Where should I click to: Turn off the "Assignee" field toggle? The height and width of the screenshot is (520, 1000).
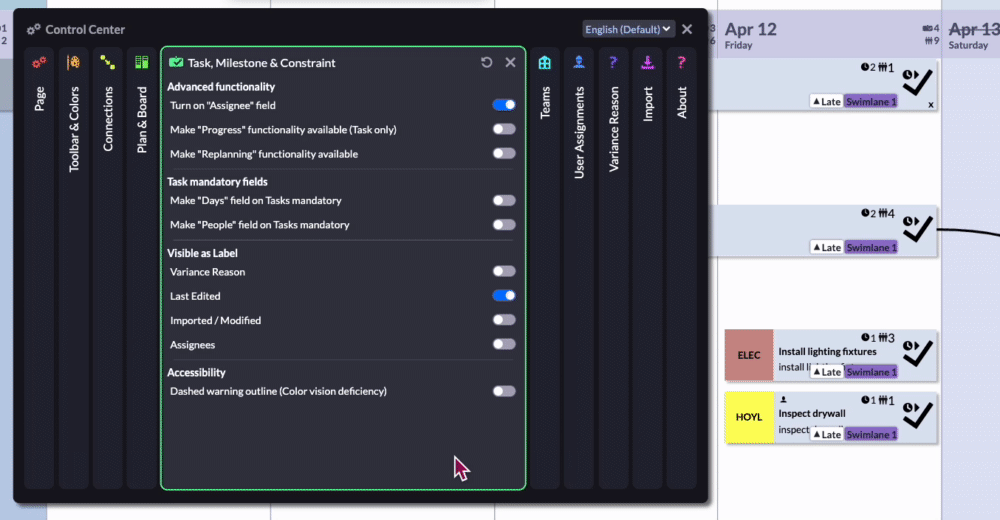(x=504, y=105)
